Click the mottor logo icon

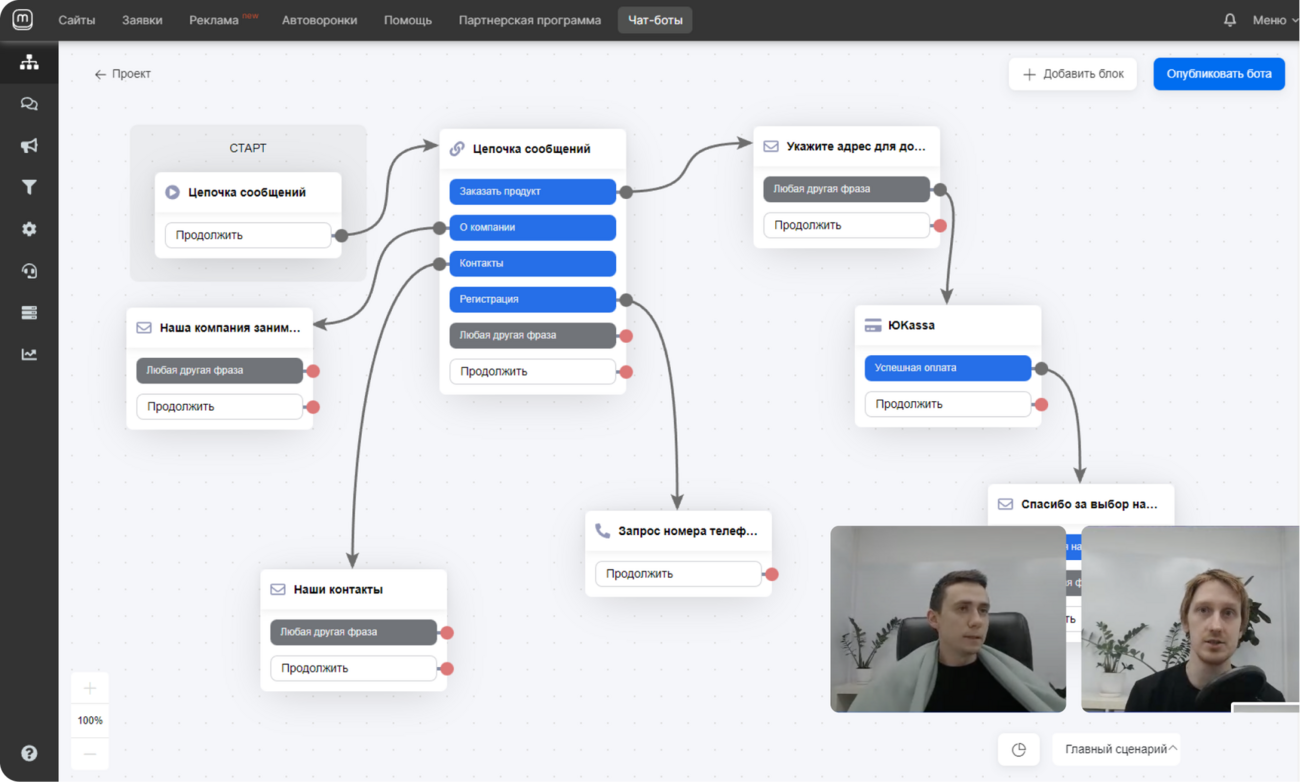point(22,19)
